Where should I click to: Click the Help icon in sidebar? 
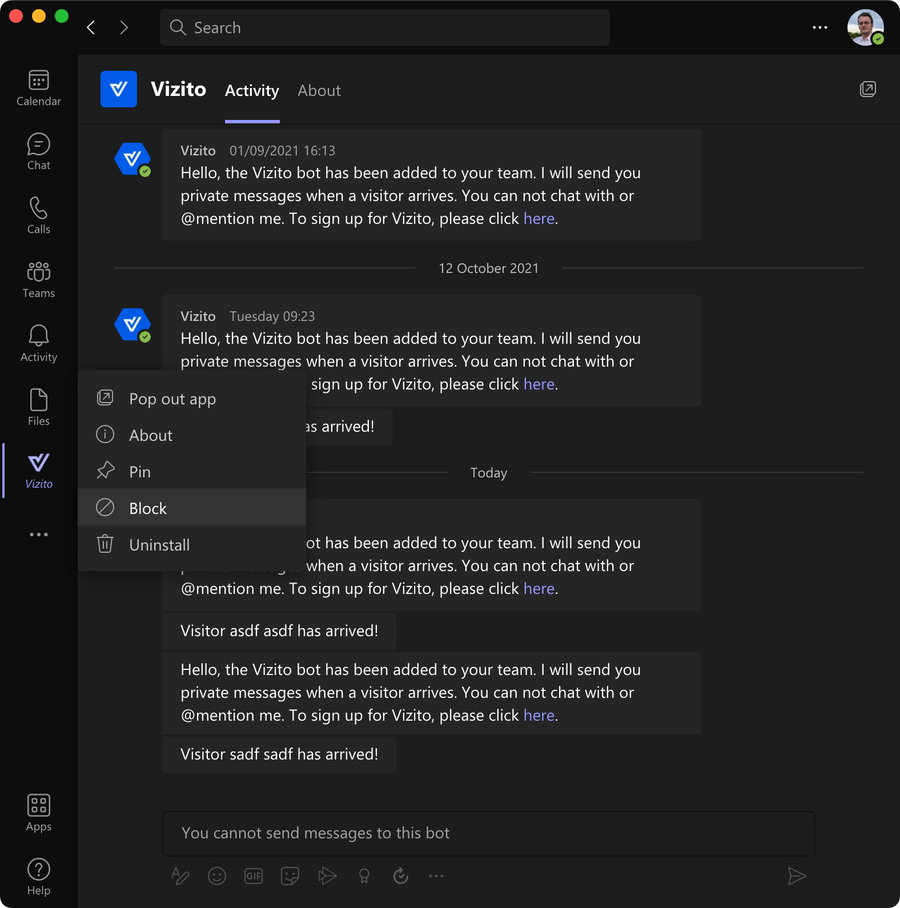click(38, 876)
